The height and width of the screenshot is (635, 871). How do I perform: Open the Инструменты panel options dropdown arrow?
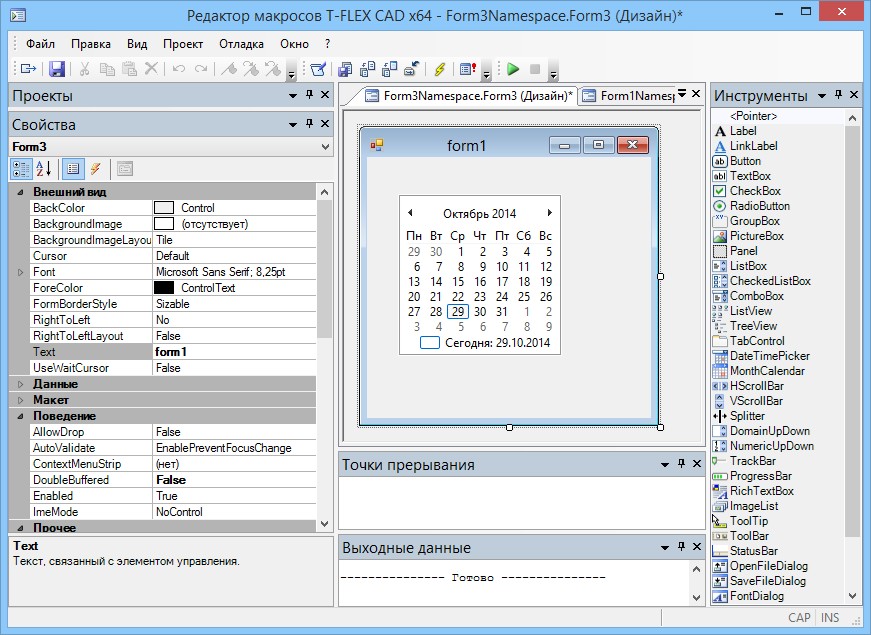[822, 96]
